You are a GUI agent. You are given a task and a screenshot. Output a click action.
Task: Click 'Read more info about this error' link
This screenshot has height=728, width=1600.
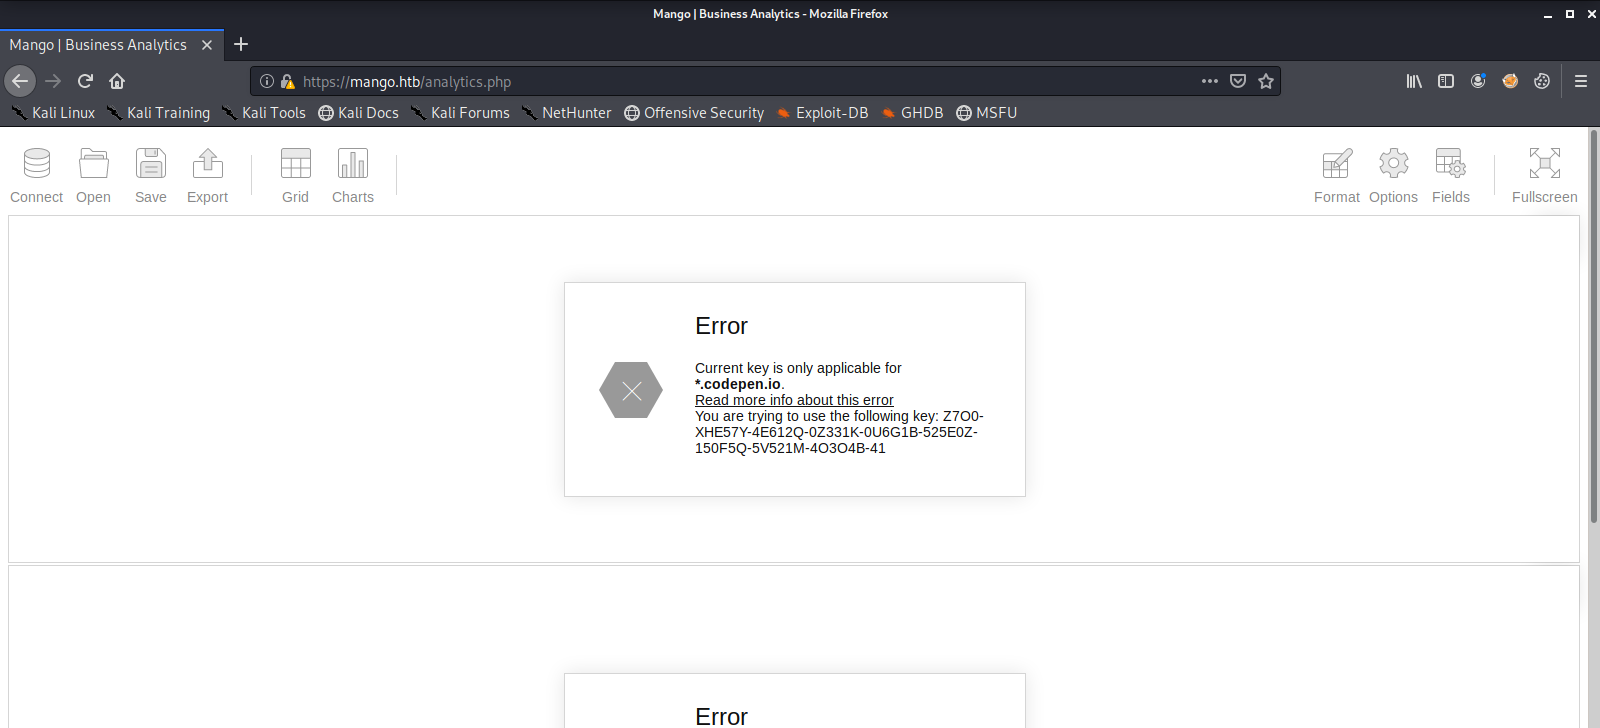(x=794, y=400)
